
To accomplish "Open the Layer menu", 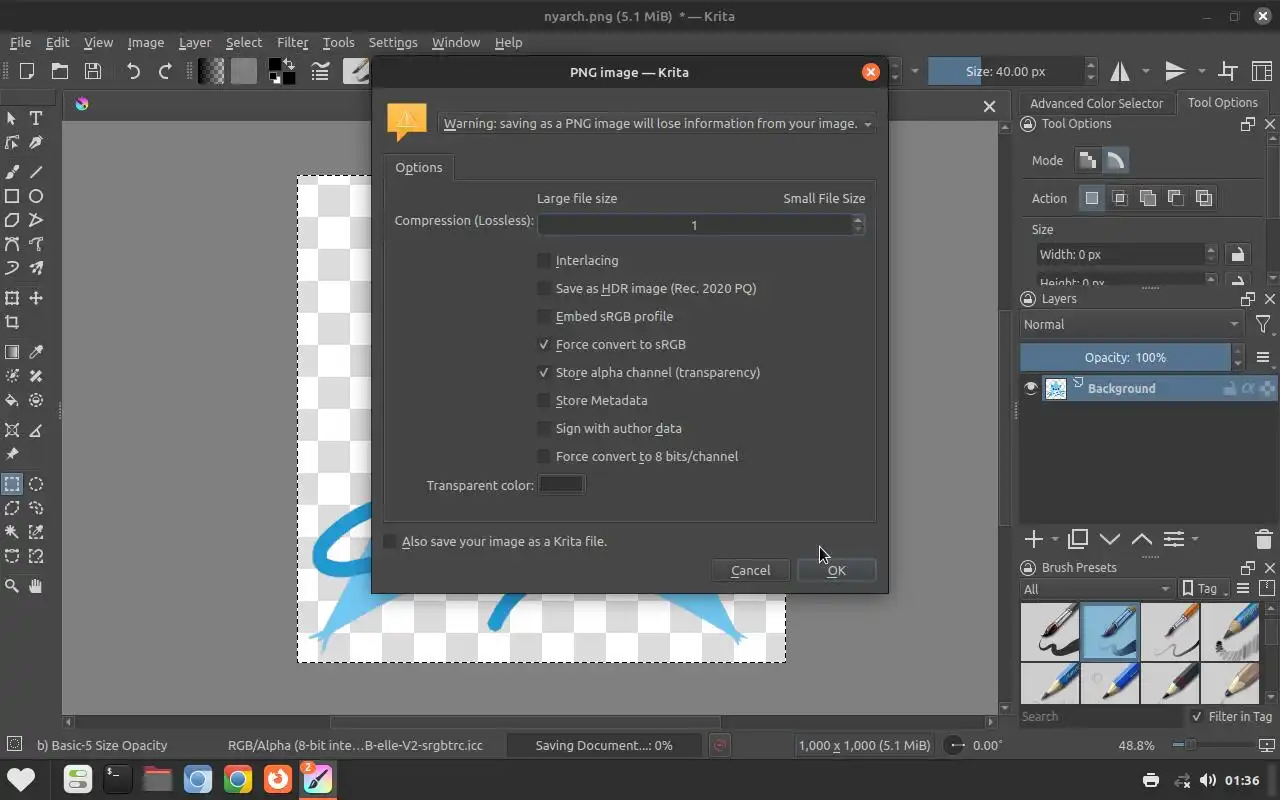I will (195, 42).
